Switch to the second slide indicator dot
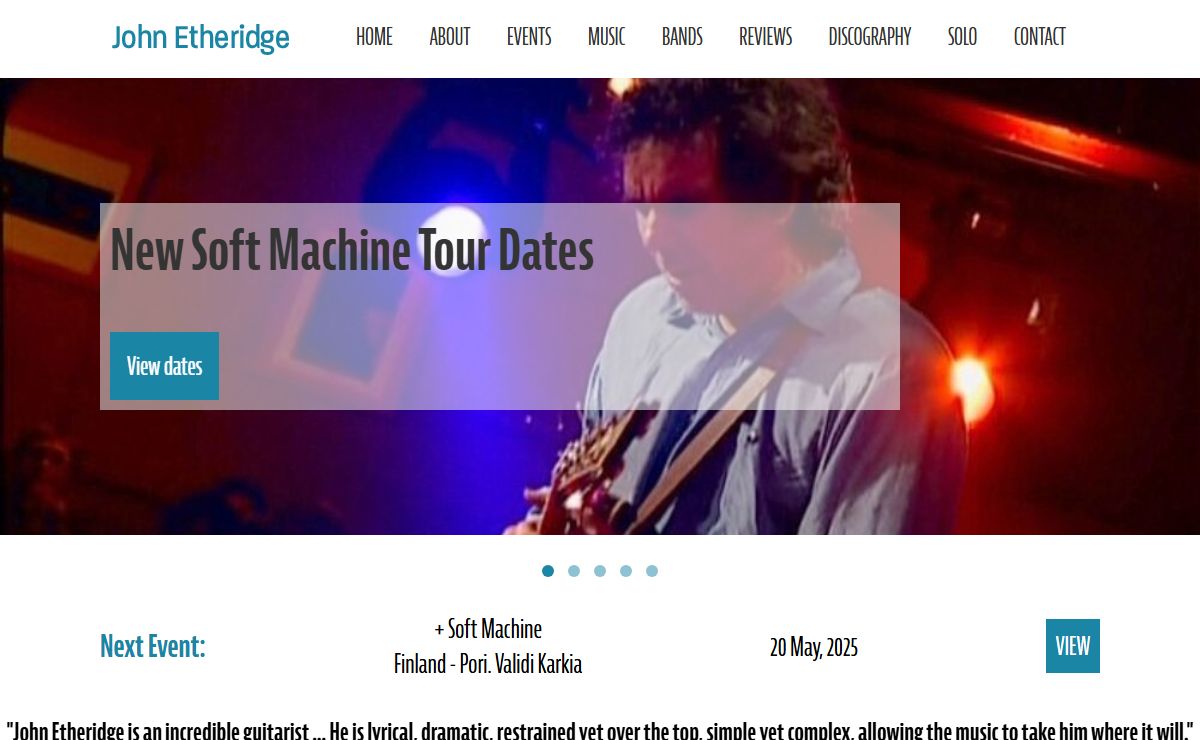The width and height of the screenshot is (1200, 740). point(574,571)
